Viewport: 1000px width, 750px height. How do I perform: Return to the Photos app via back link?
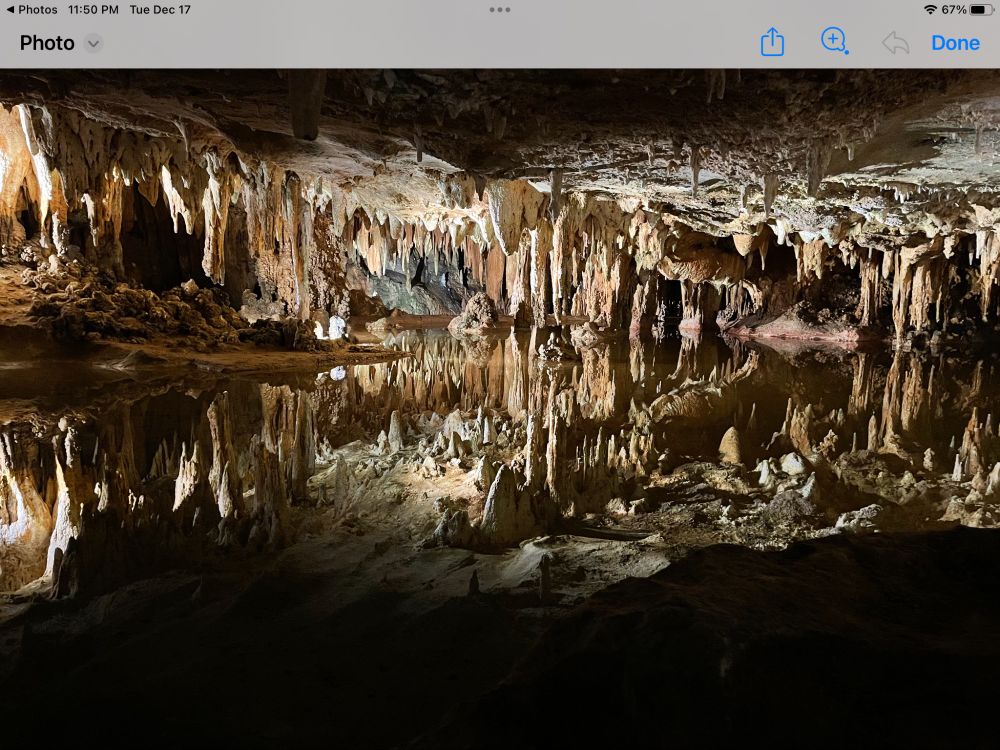tap(32, 10)
